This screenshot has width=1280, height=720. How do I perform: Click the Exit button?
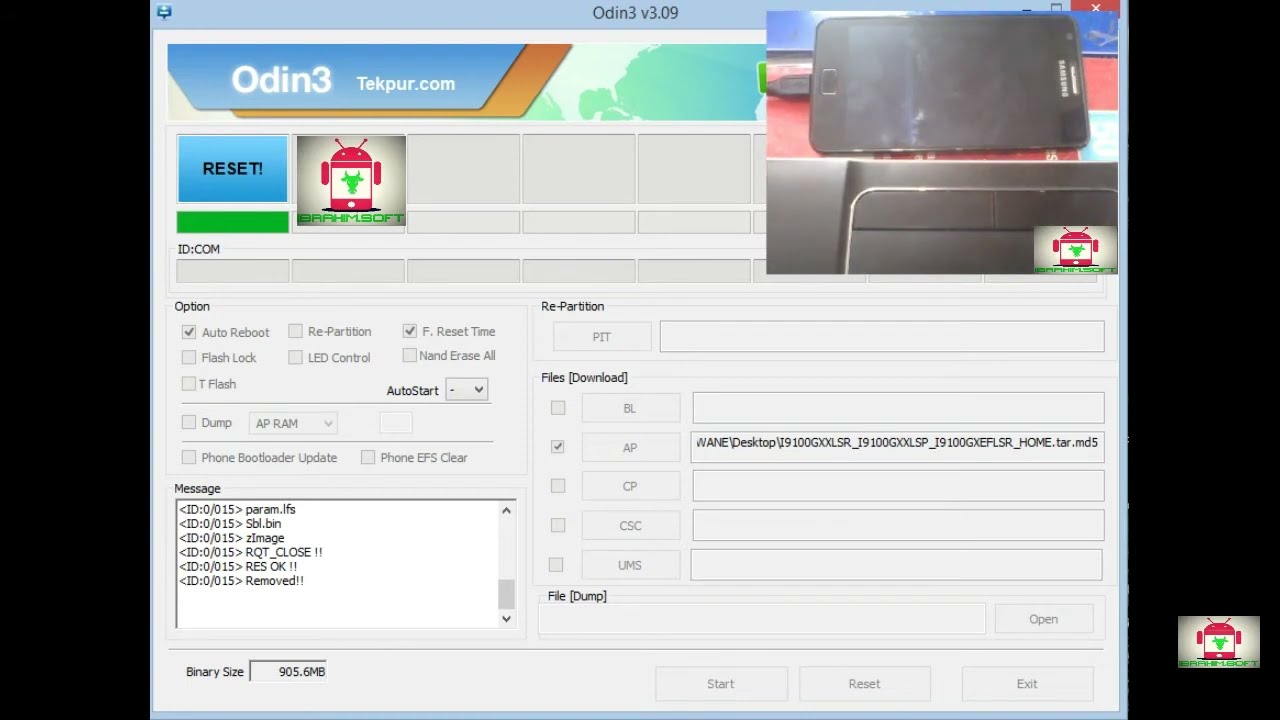(x=1027, y=684)
